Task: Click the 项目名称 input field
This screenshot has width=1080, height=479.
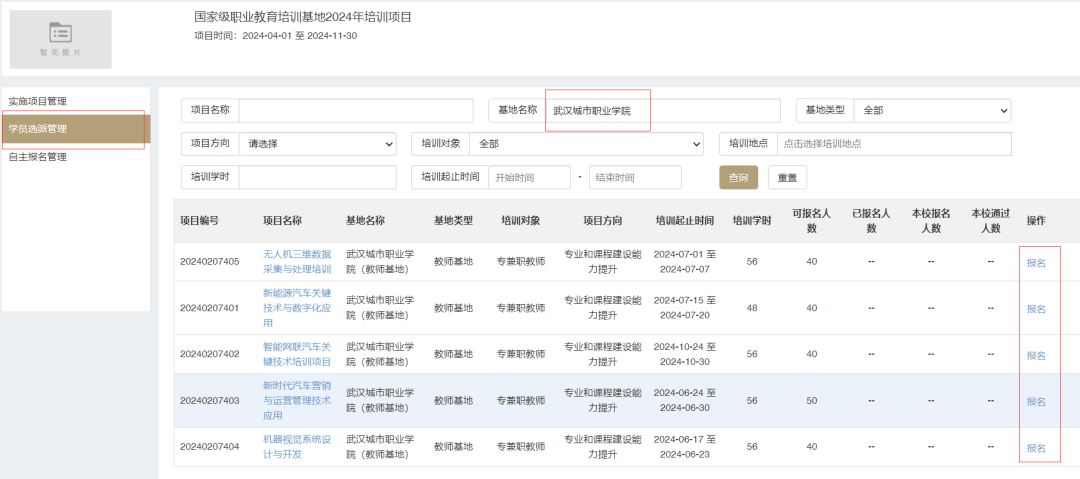Action: [x=355, y=110]
